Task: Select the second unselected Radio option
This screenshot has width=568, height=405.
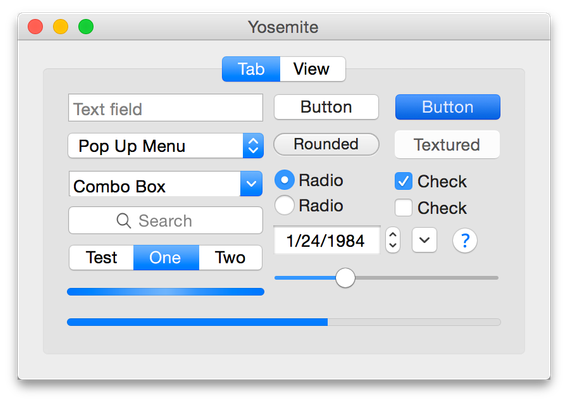Action: coord(284,205)
